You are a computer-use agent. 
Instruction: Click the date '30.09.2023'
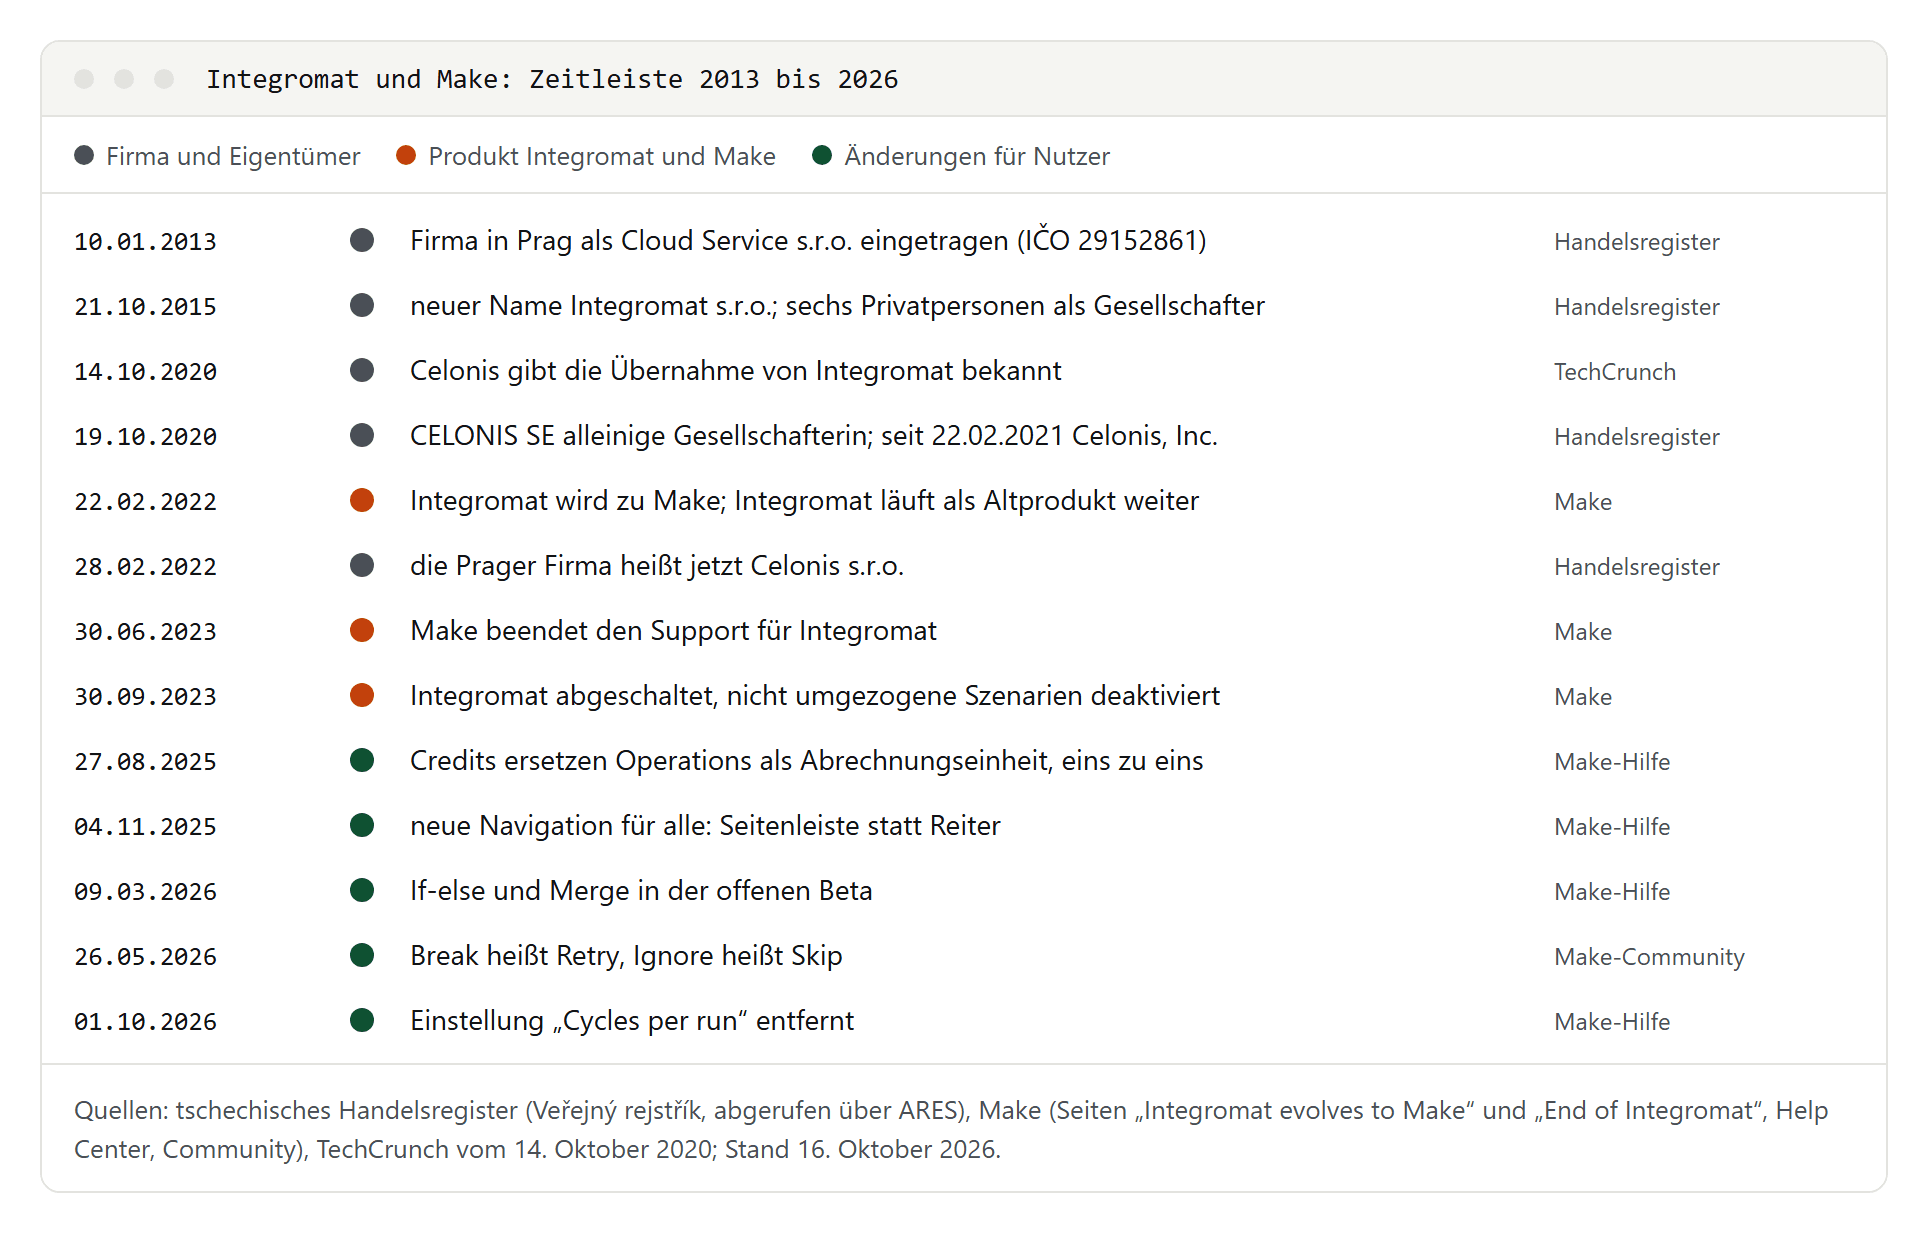[145, 697]
